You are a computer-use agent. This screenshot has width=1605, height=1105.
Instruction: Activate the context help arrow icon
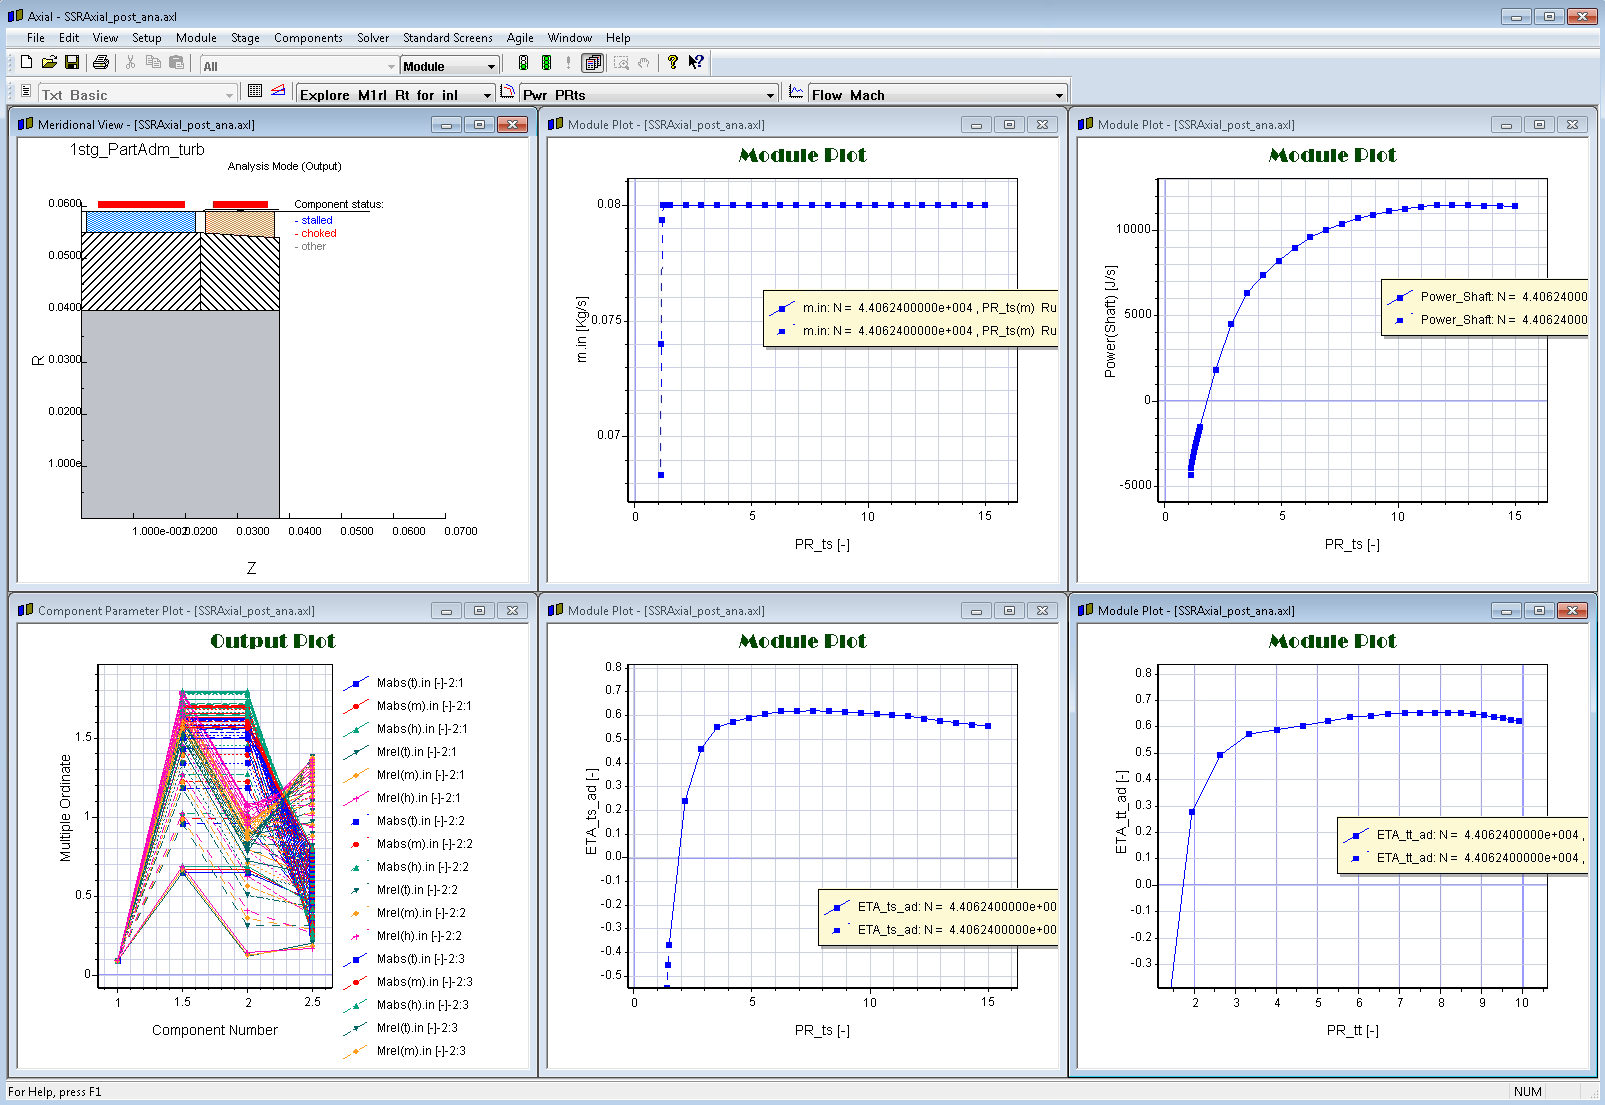click(696, 63)
